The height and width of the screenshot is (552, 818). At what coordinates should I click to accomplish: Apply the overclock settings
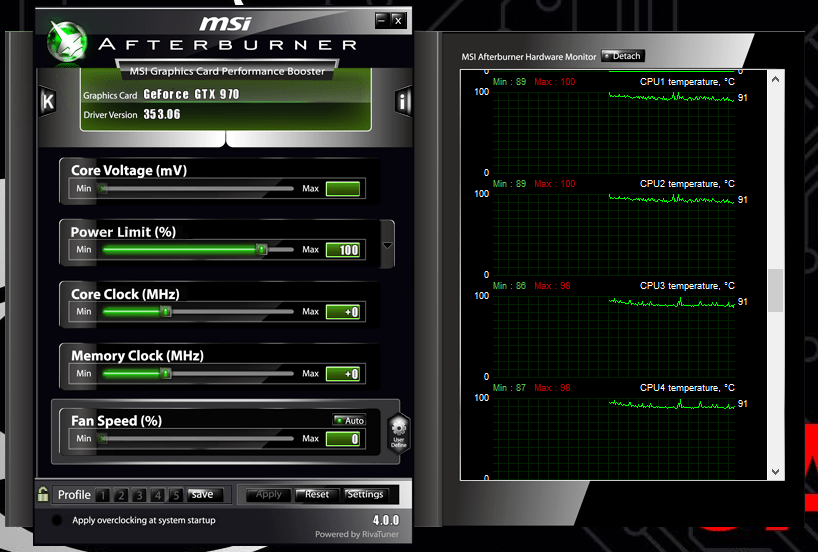[268, 495]
